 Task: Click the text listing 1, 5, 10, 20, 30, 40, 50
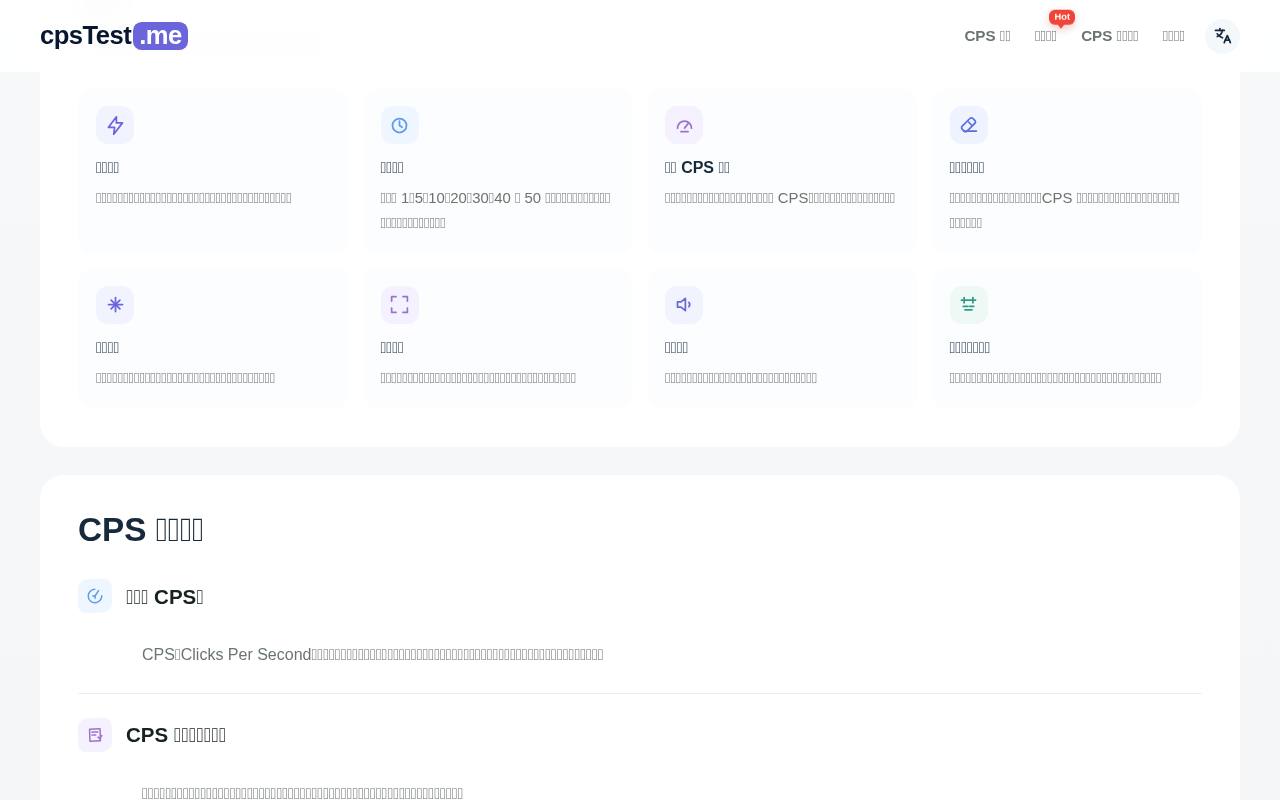pyautogui.click(x=496, y=210)
